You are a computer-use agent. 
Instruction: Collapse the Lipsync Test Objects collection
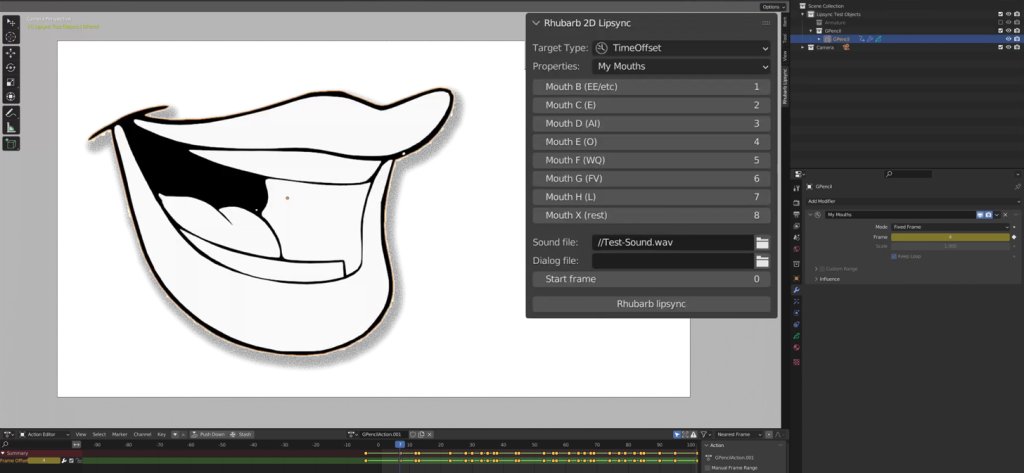(x=804, y=14)
